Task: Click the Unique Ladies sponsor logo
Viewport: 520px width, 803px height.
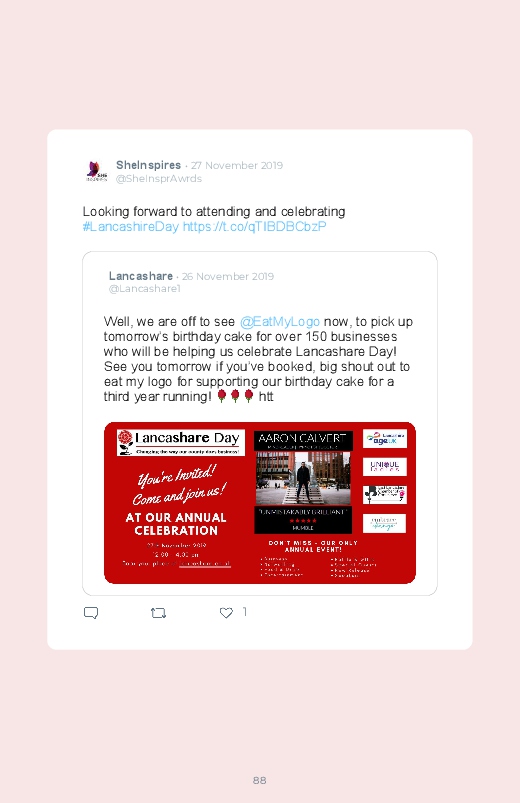Action: (x=385, y=467)
